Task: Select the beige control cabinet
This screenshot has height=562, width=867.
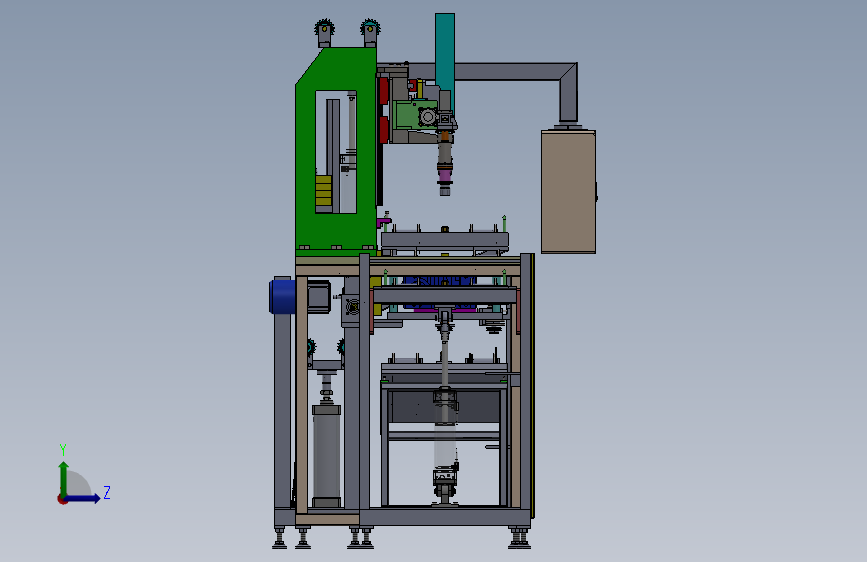Action: point(568,192)
